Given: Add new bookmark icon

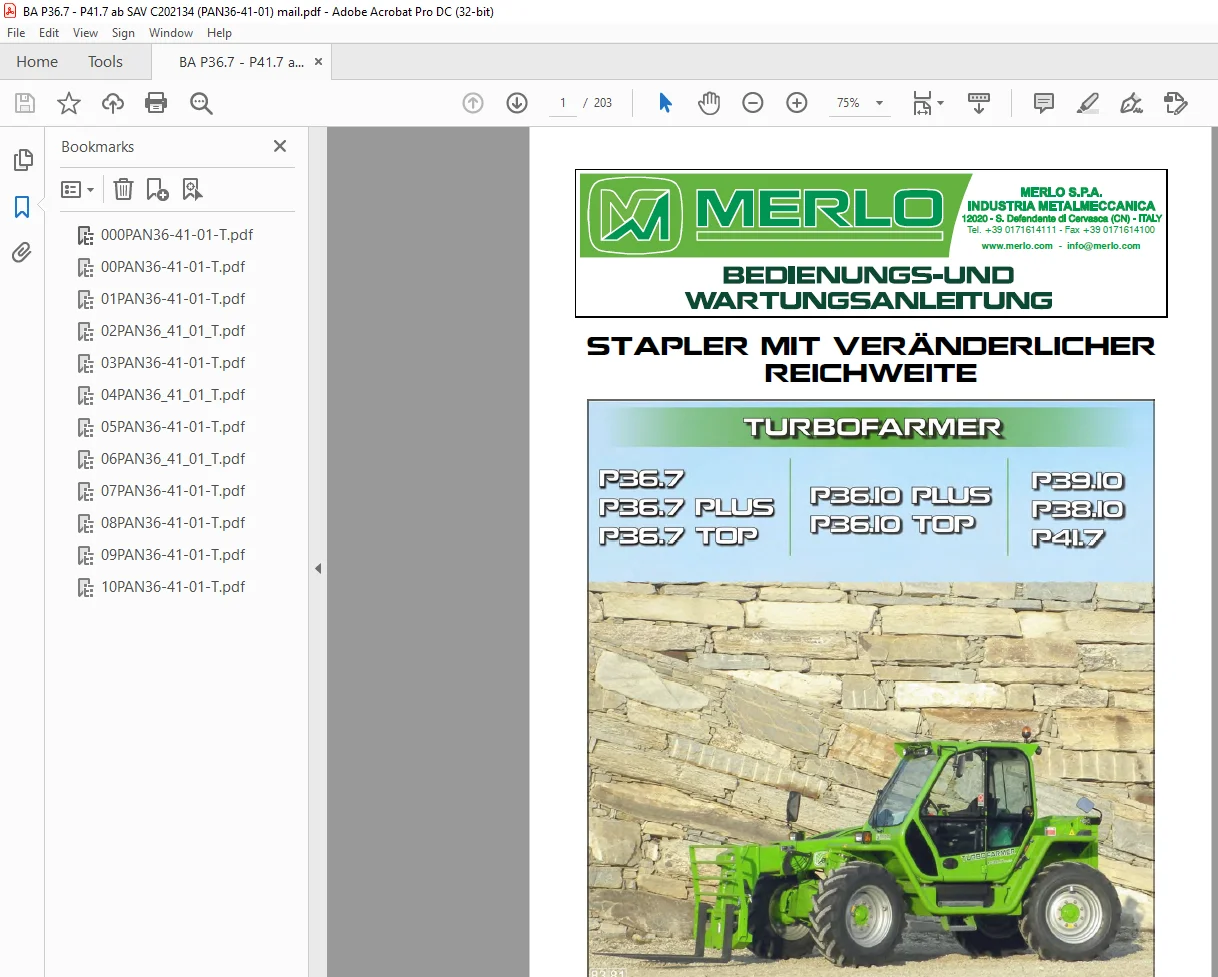Looking at the screenshot, I should 157,189.
